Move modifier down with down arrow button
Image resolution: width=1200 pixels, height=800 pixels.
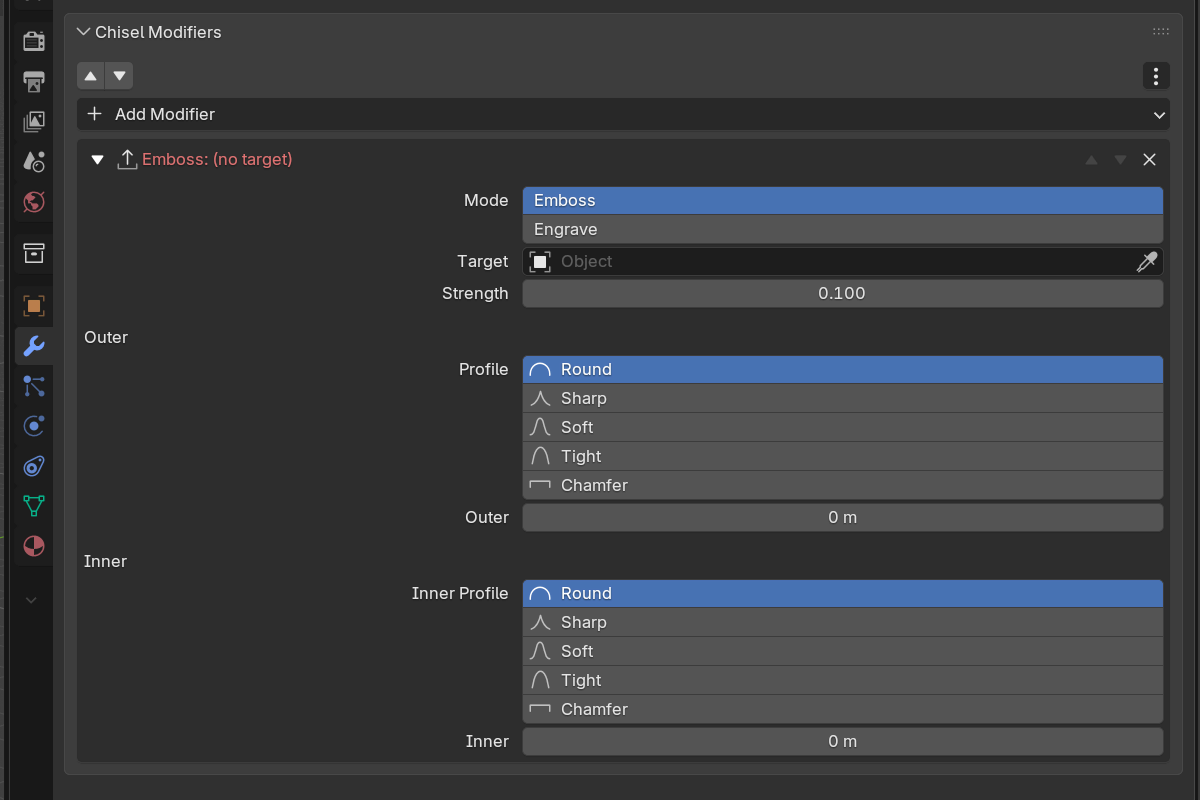tap(119, 76)
